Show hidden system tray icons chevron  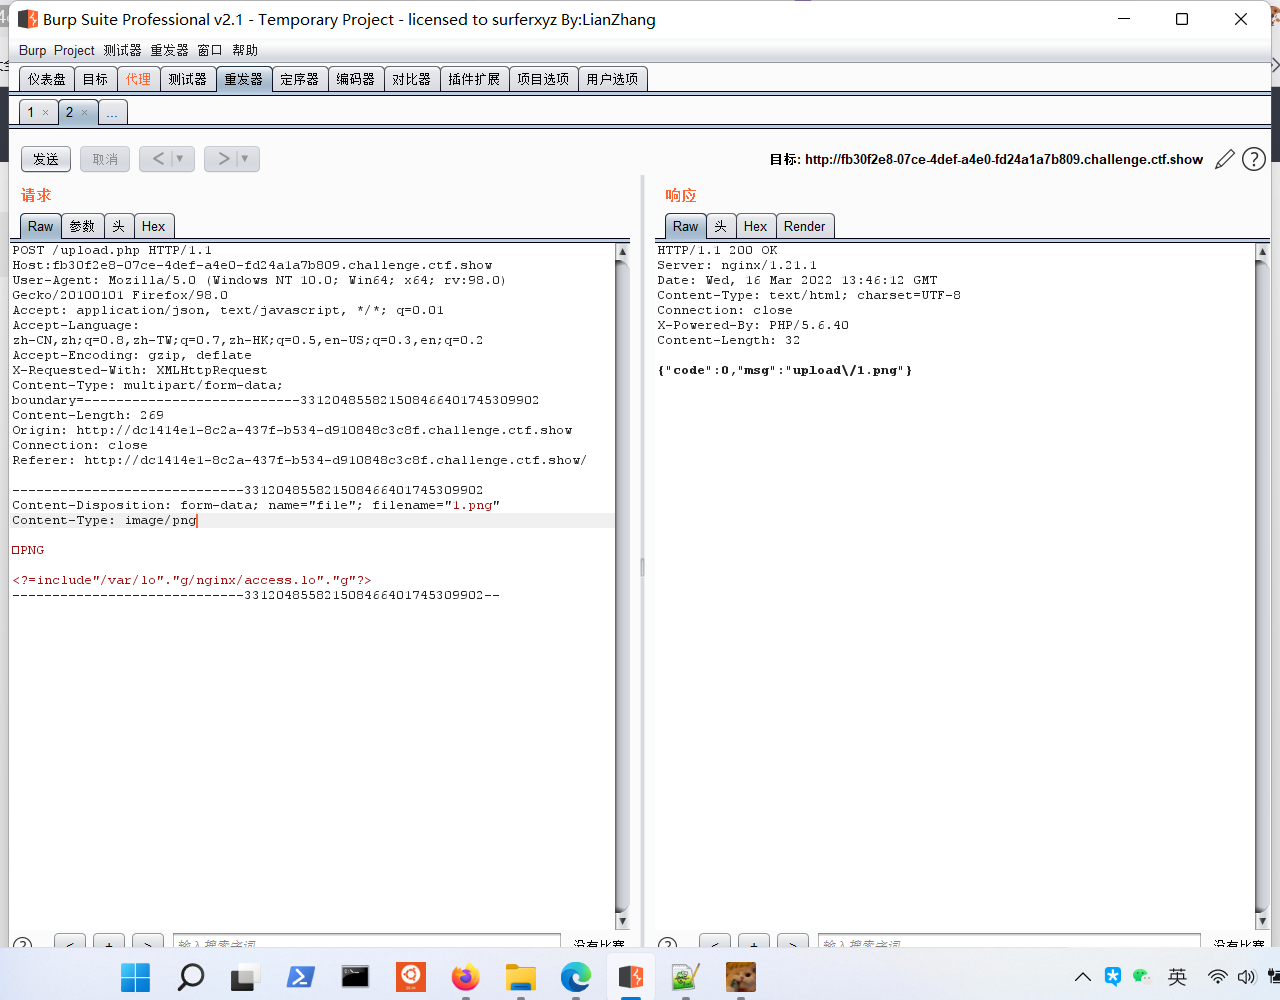1082,977
